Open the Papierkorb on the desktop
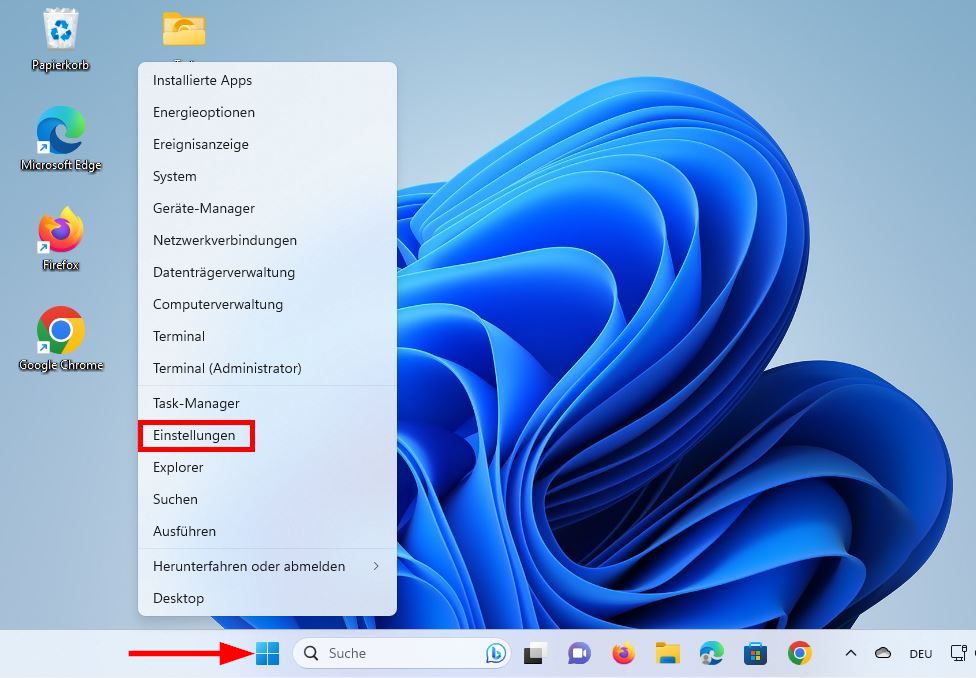This screenshot has height=678, width=976. pyautogui.click(x=59, y=30)
